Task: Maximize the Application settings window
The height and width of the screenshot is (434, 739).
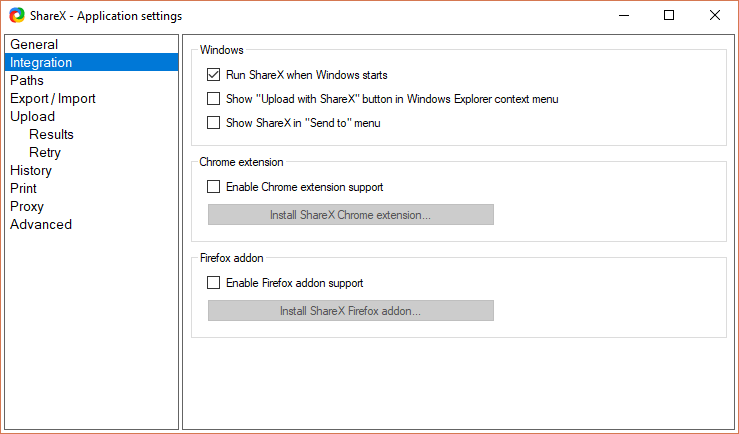Action: [x=669, y=16]
